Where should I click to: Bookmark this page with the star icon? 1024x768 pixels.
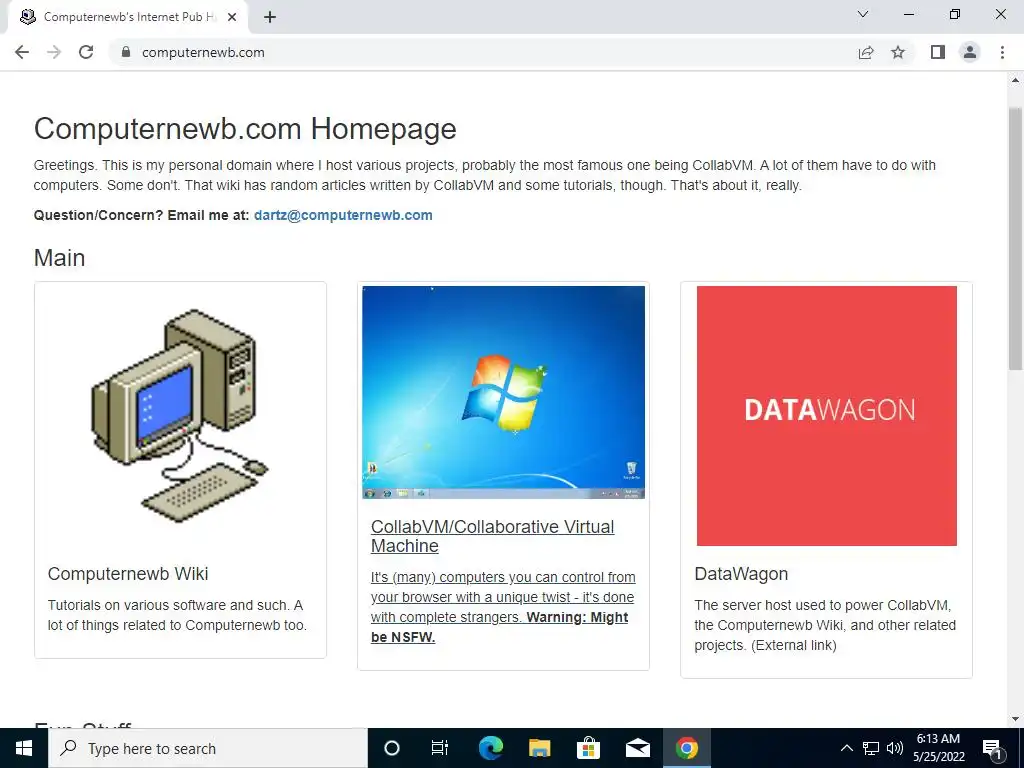tap(898, 52)
